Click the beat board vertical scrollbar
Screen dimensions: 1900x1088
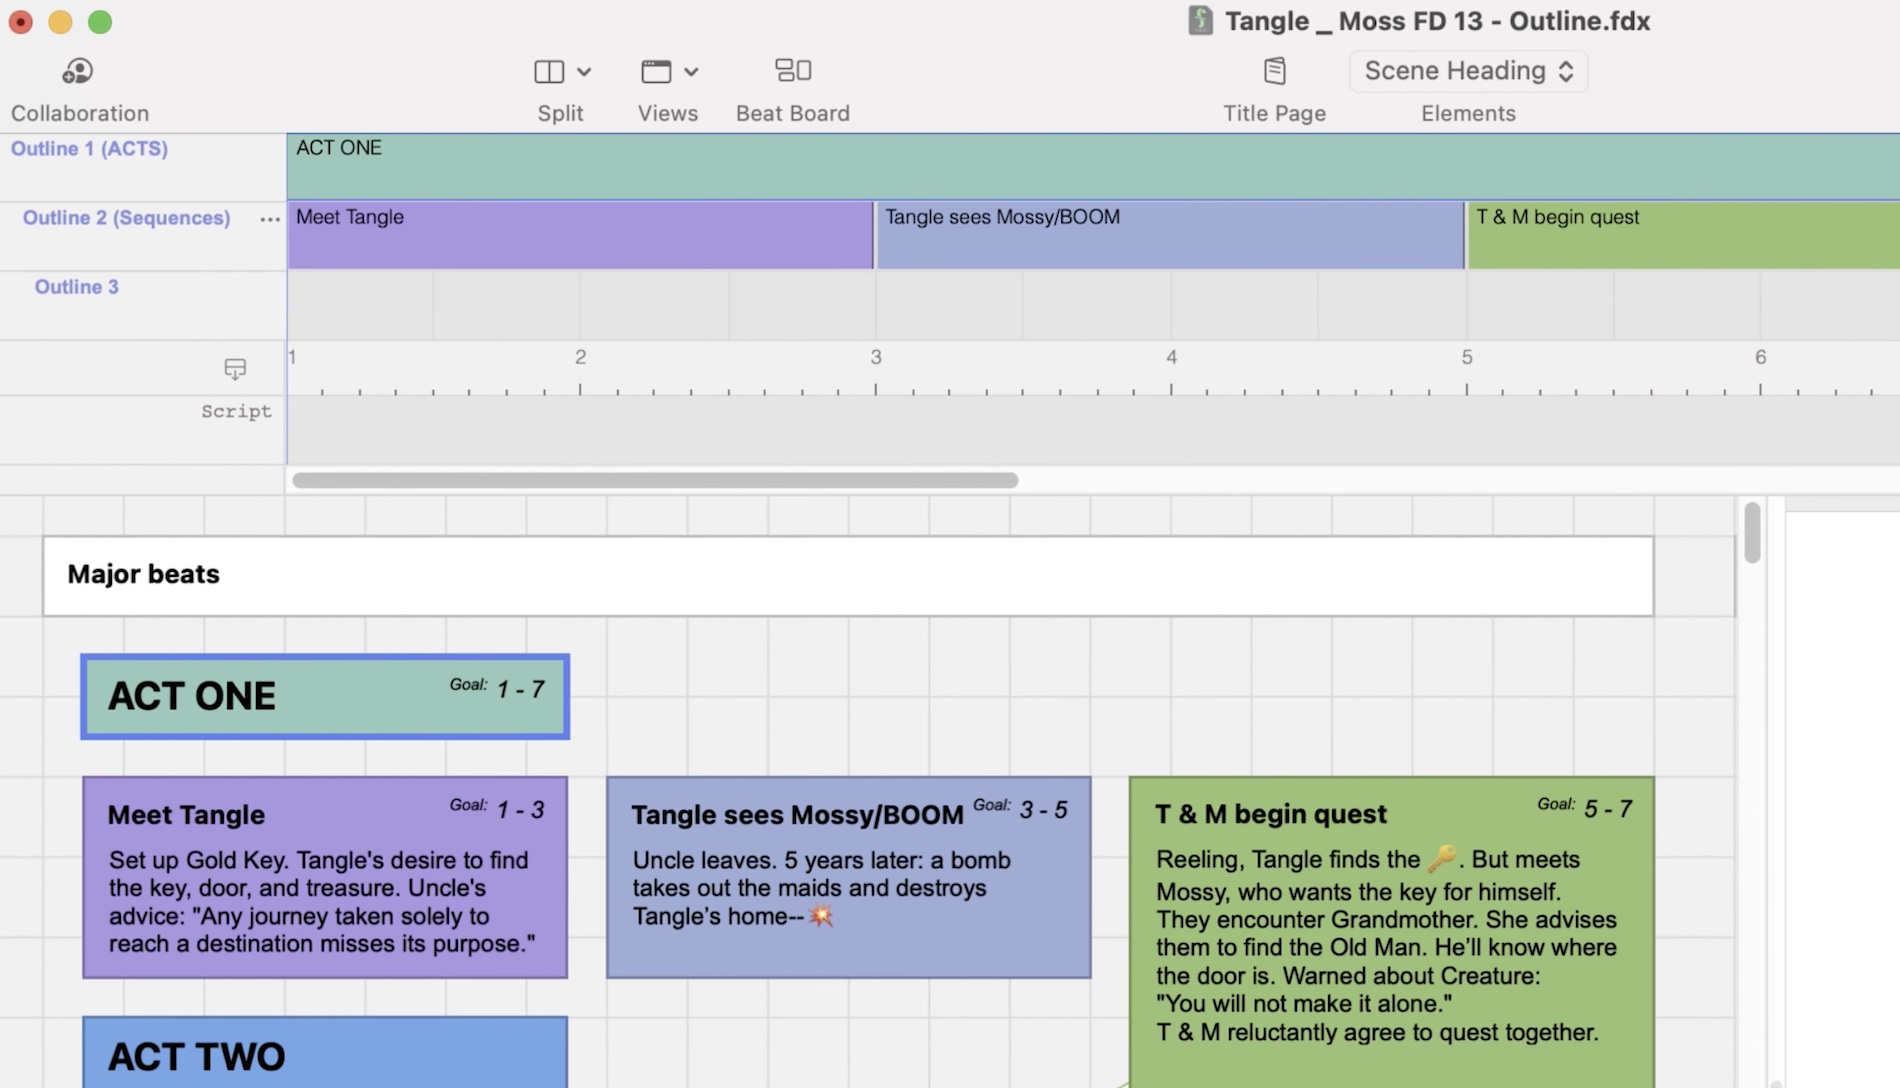pos(1752,534)
